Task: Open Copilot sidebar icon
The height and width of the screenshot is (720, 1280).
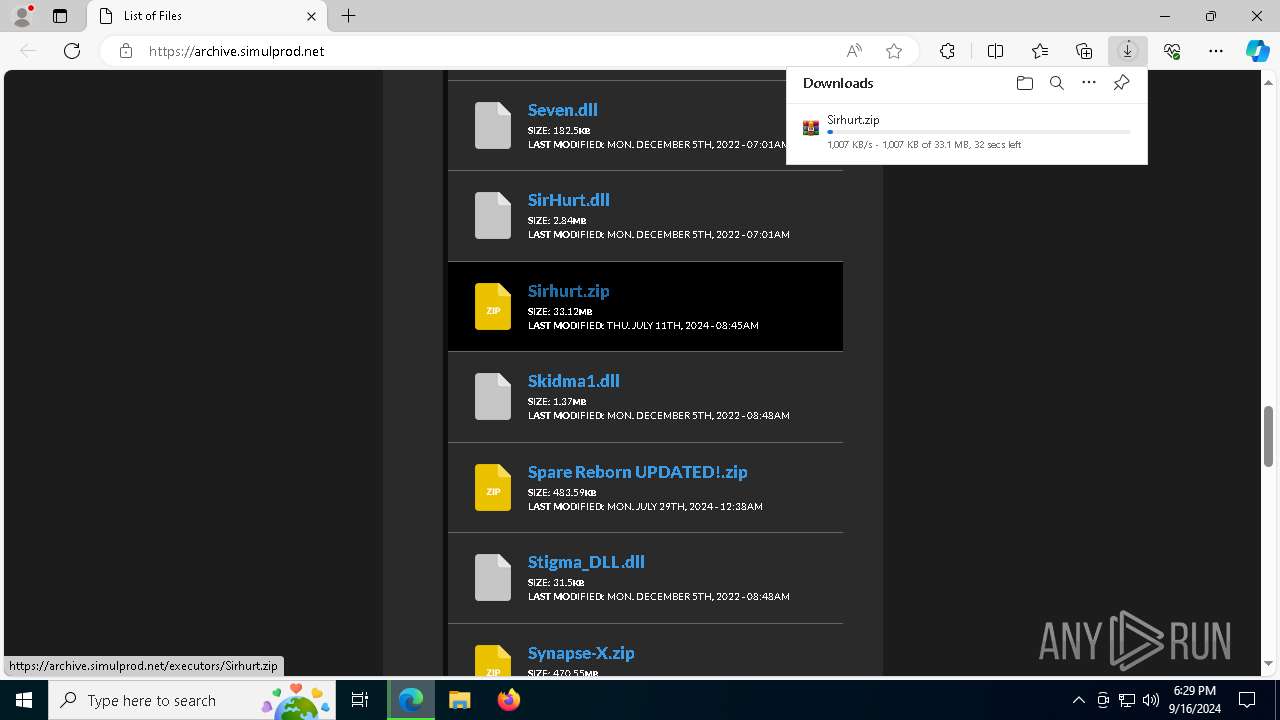Action: pyautogui.click(x=1258, y=51)
